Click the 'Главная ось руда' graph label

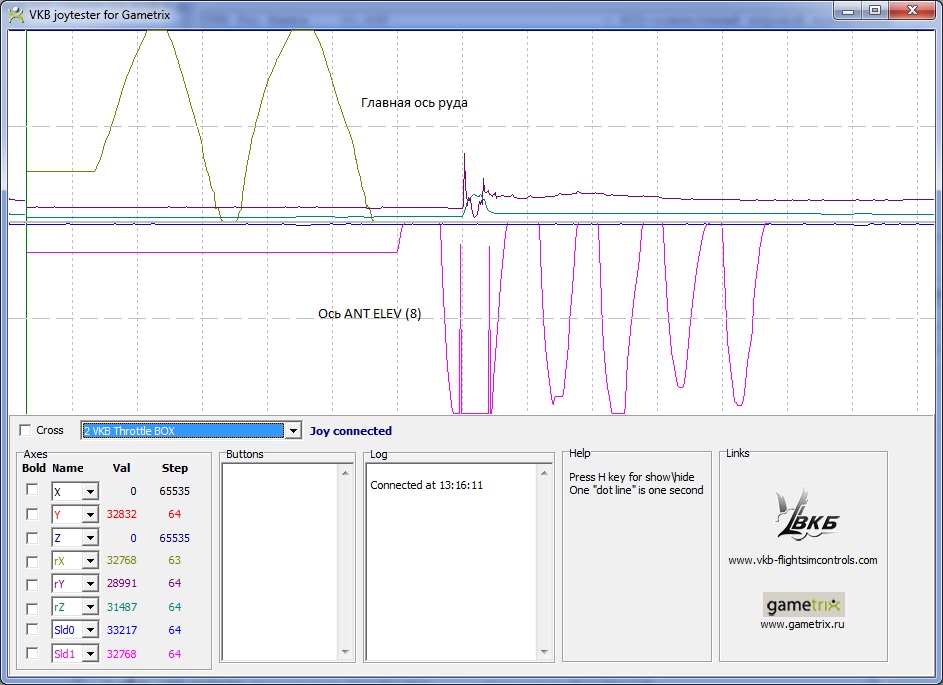coord(414,103)
